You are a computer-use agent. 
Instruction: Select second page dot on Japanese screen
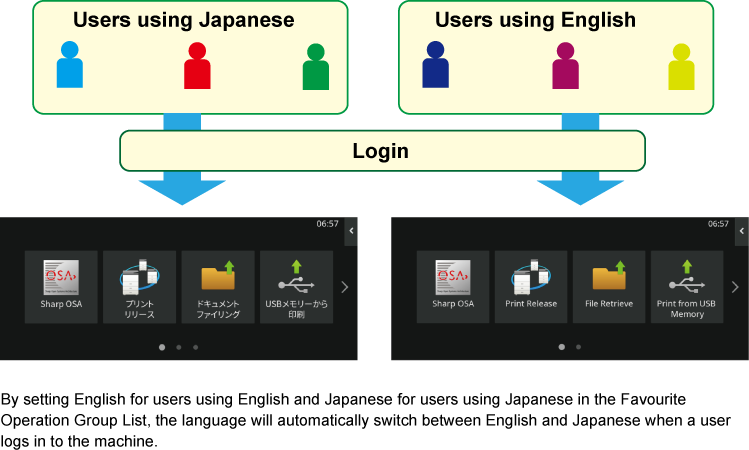pos(178,347)
